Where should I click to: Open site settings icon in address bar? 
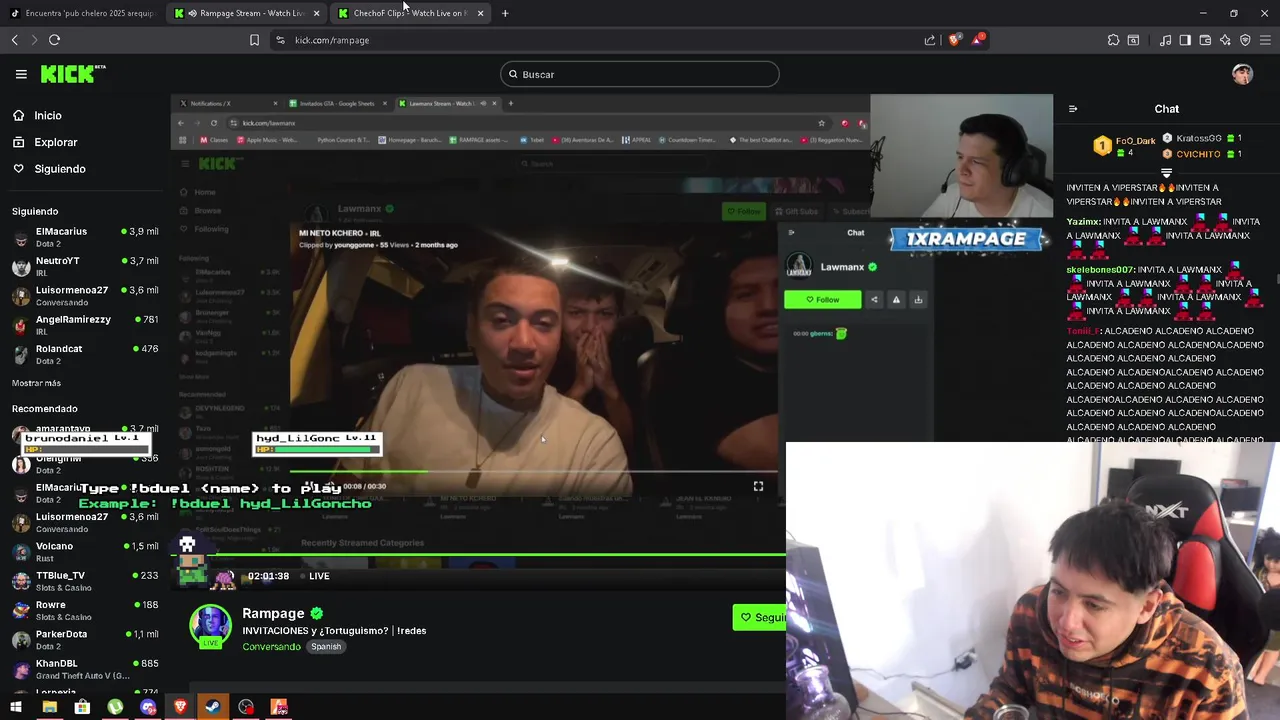[x=280, y=40]
